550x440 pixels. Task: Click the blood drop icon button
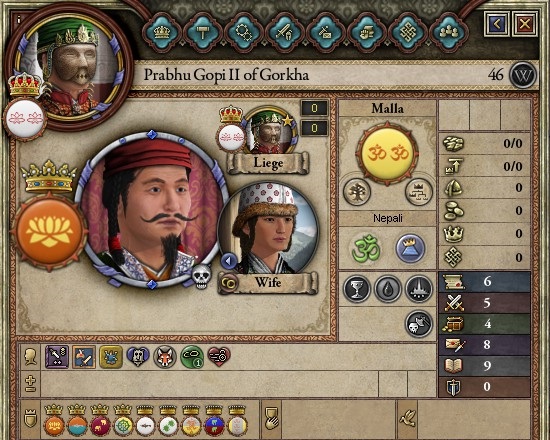pyautogui.click(x=387, y=289)
